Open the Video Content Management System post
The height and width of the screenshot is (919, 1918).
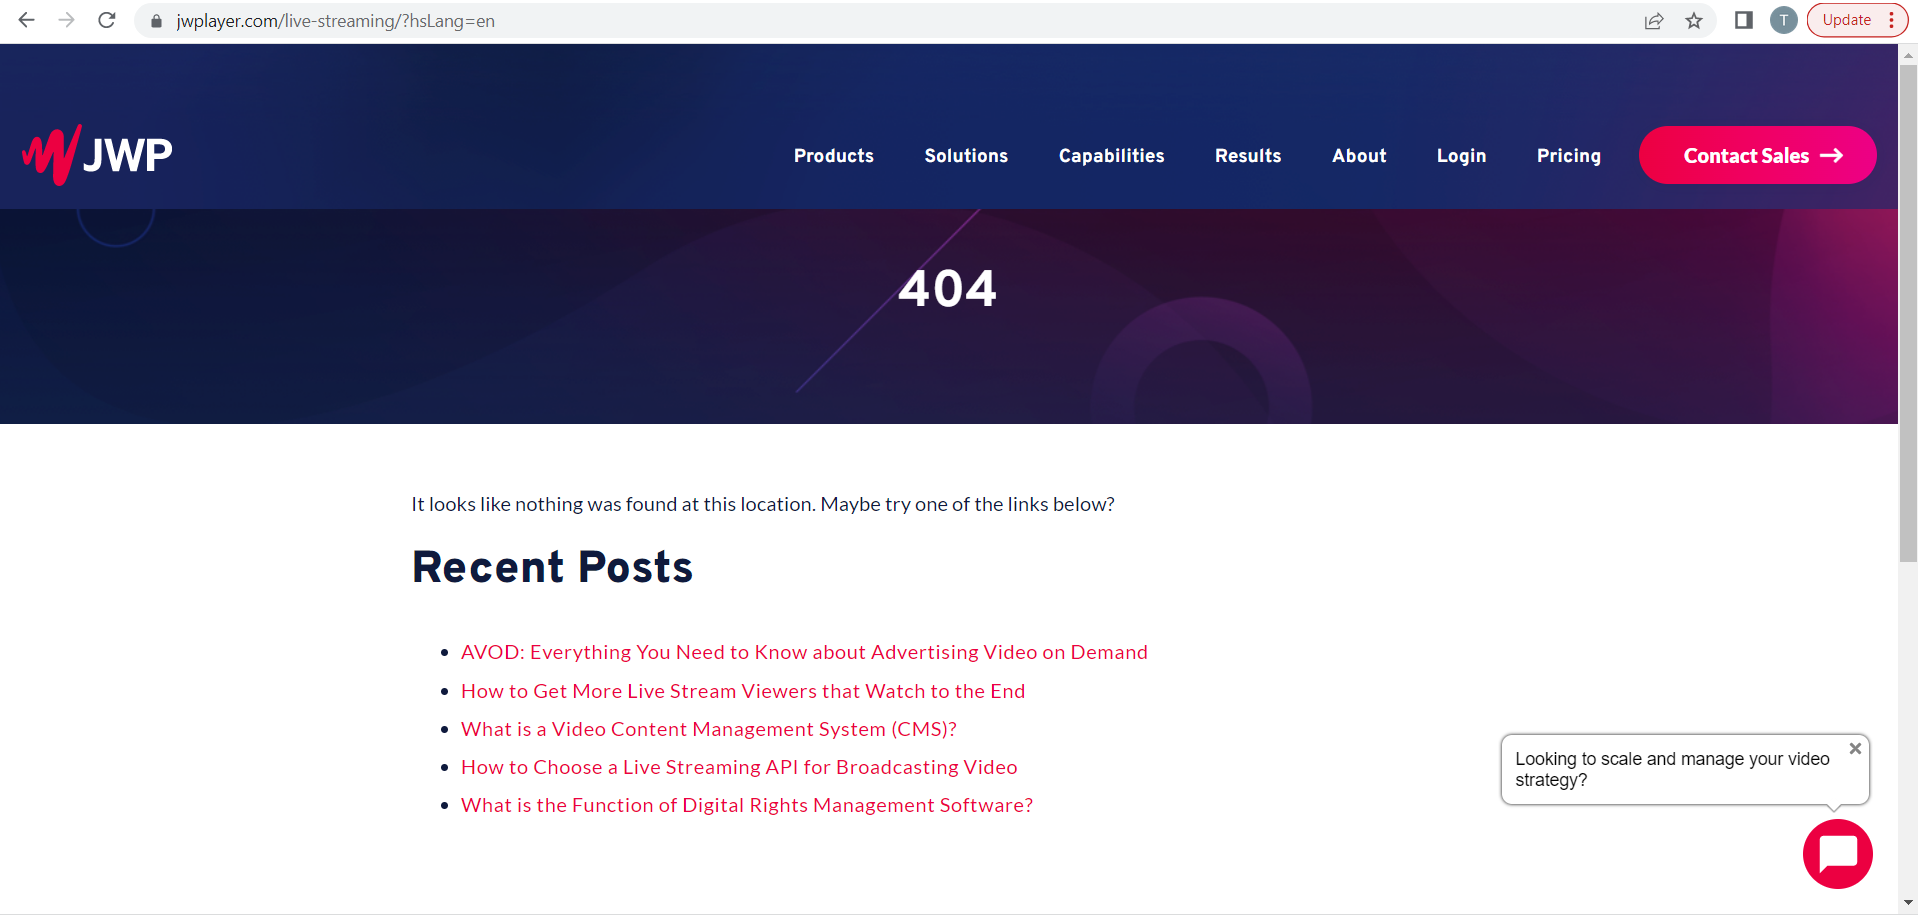tap(709, 729)
